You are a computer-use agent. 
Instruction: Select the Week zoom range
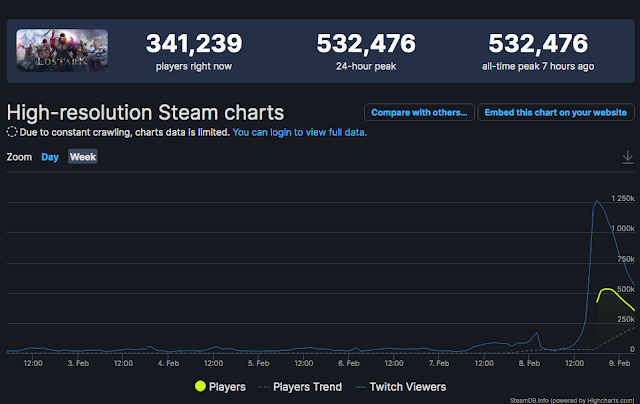[82, 157]
